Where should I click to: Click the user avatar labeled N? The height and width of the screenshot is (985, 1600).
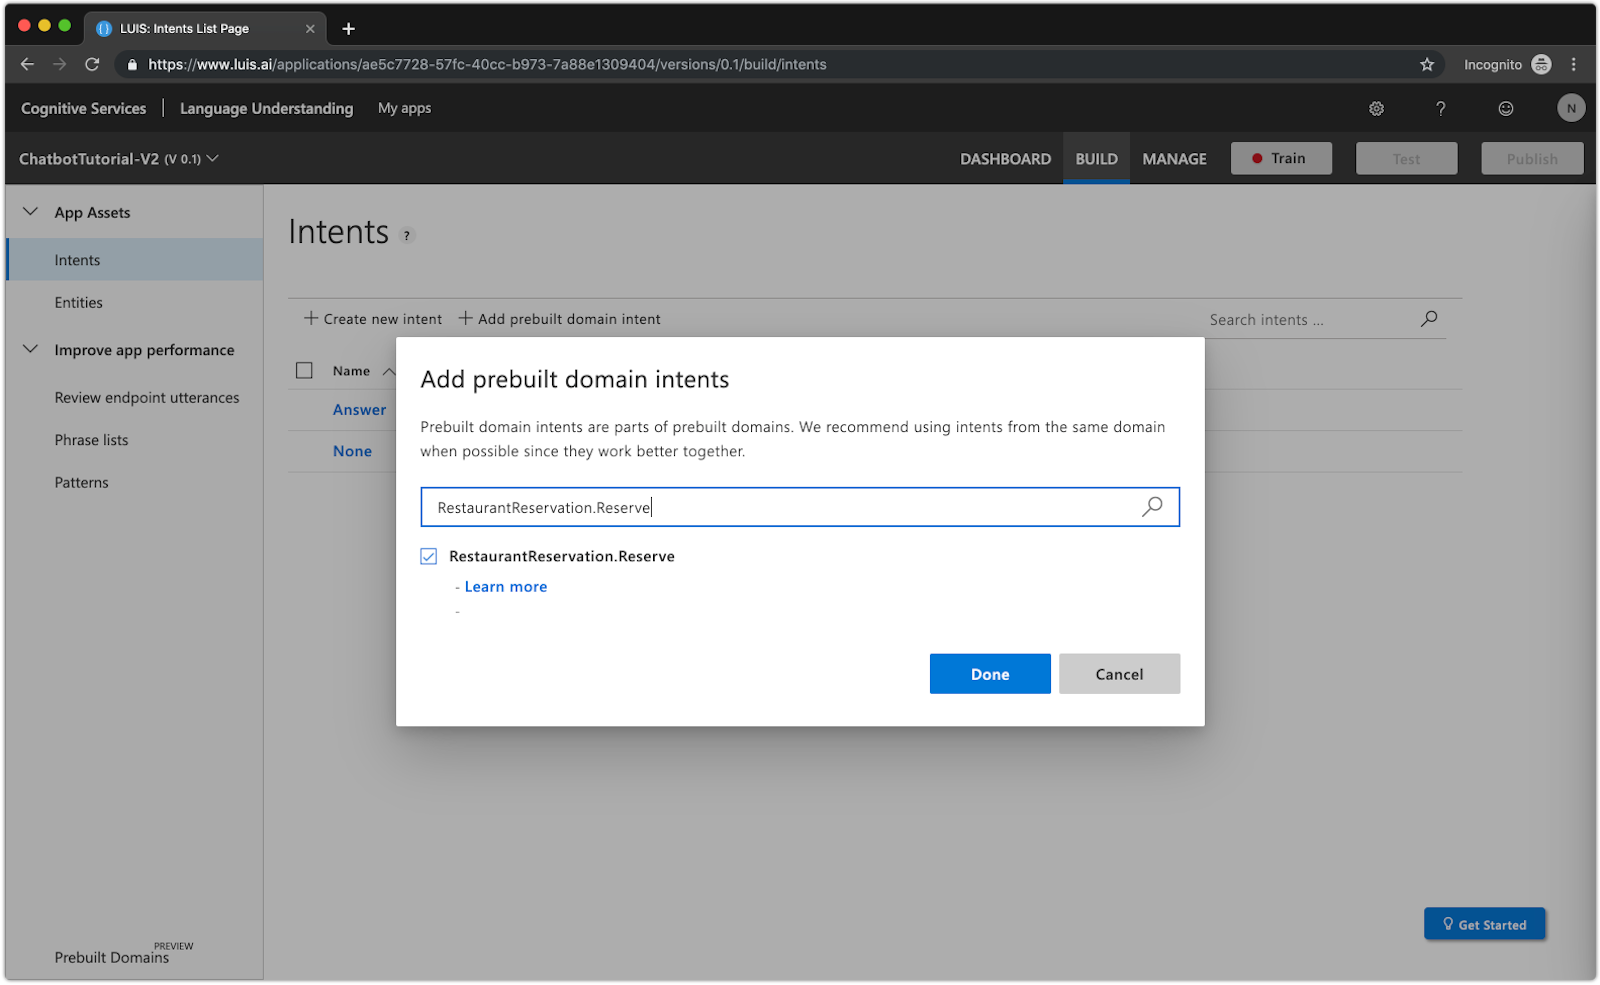(x=1570, y=107)
